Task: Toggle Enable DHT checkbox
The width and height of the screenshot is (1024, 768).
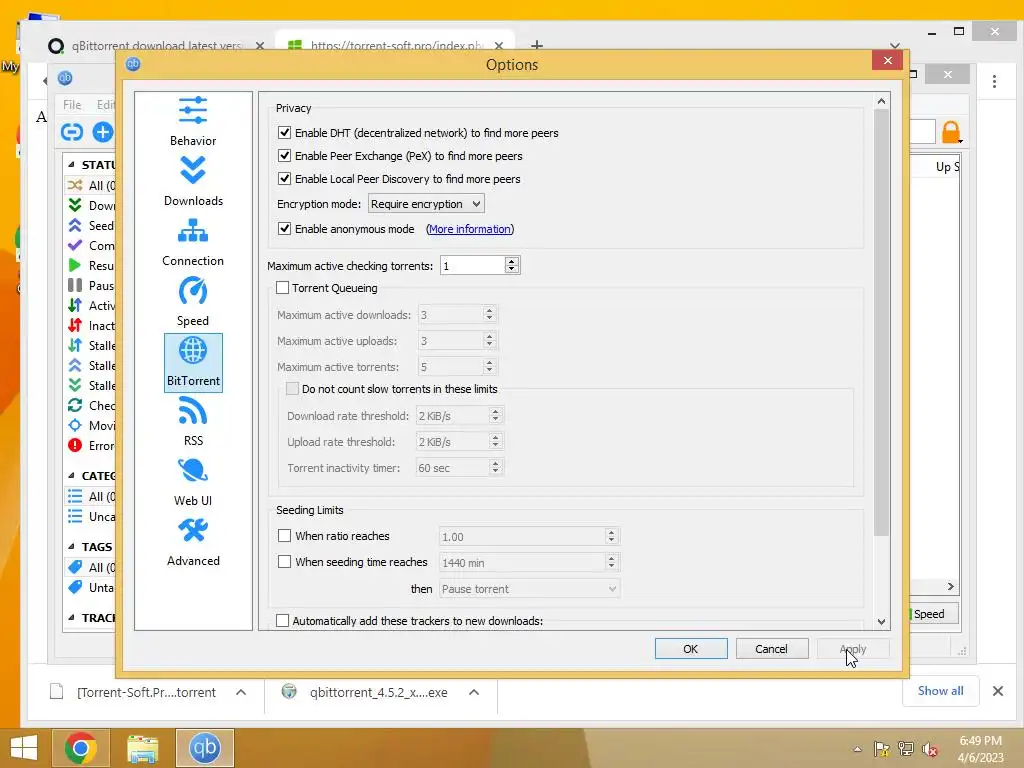Action: pos(284,133)
